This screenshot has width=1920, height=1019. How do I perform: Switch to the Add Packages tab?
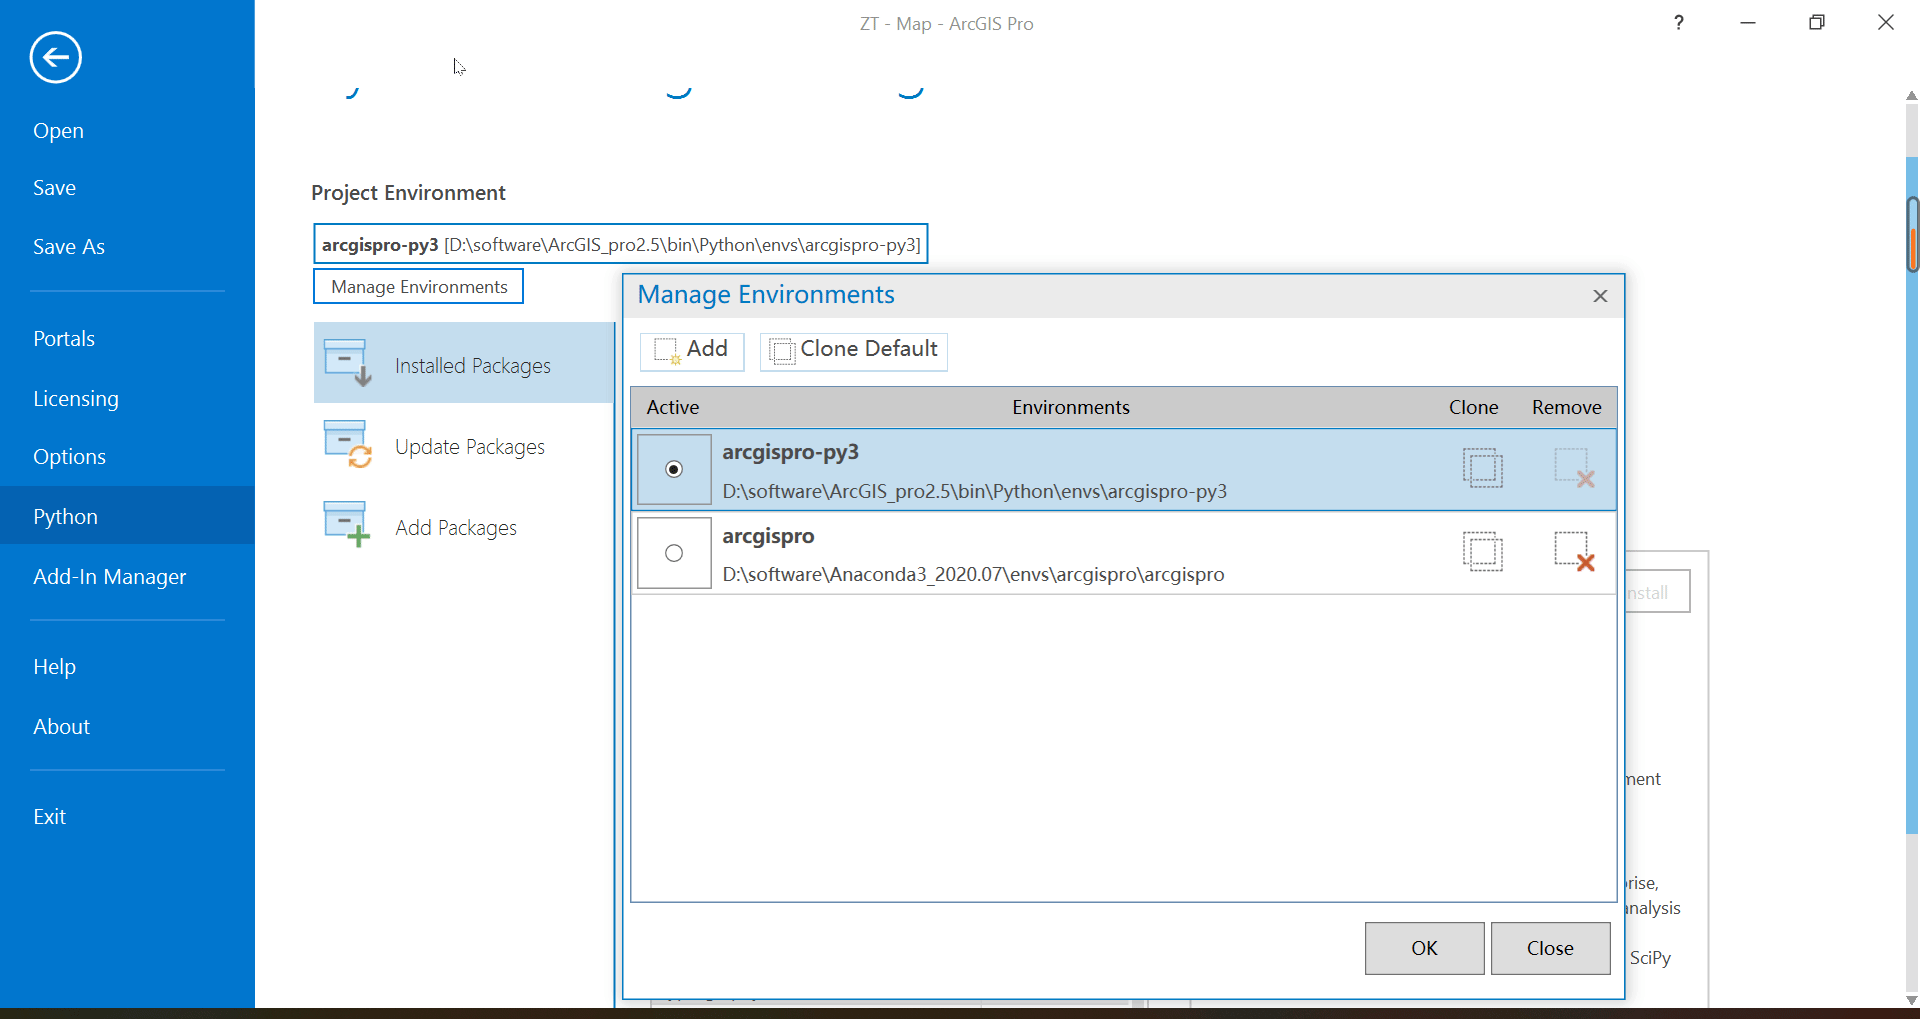(x=464, y=526)
